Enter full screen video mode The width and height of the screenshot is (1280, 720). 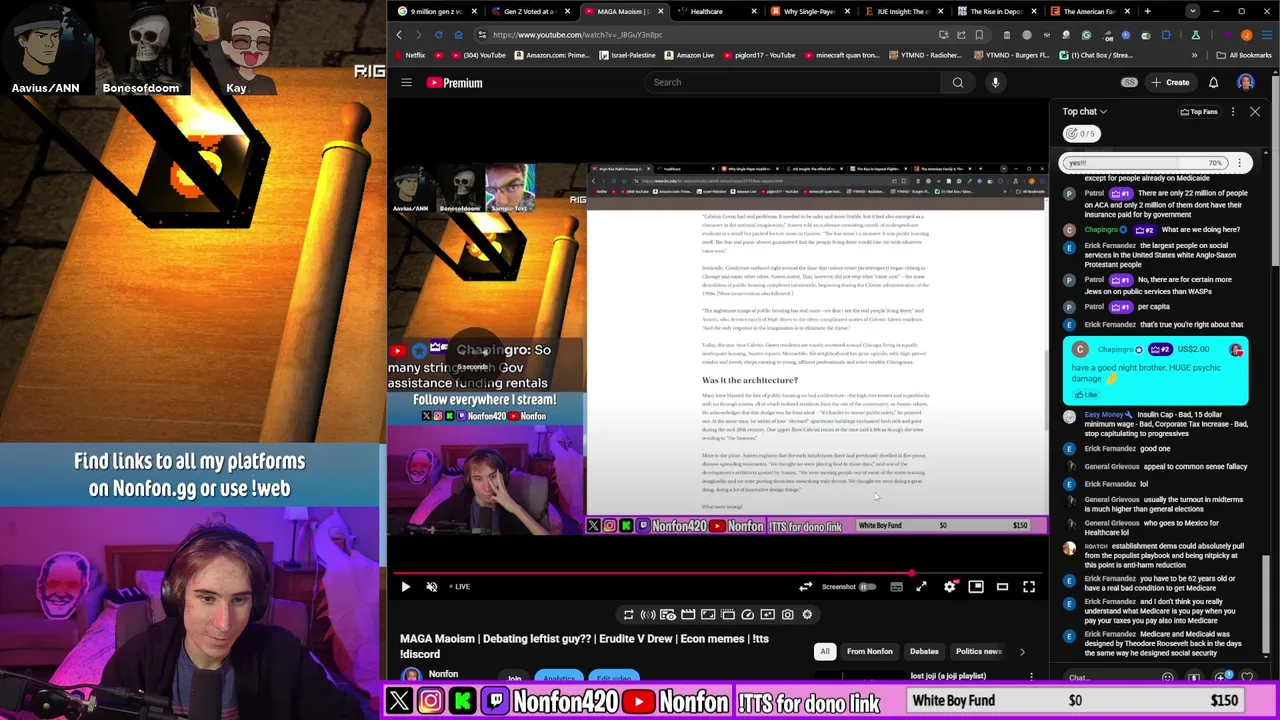tap(1029, 587)
